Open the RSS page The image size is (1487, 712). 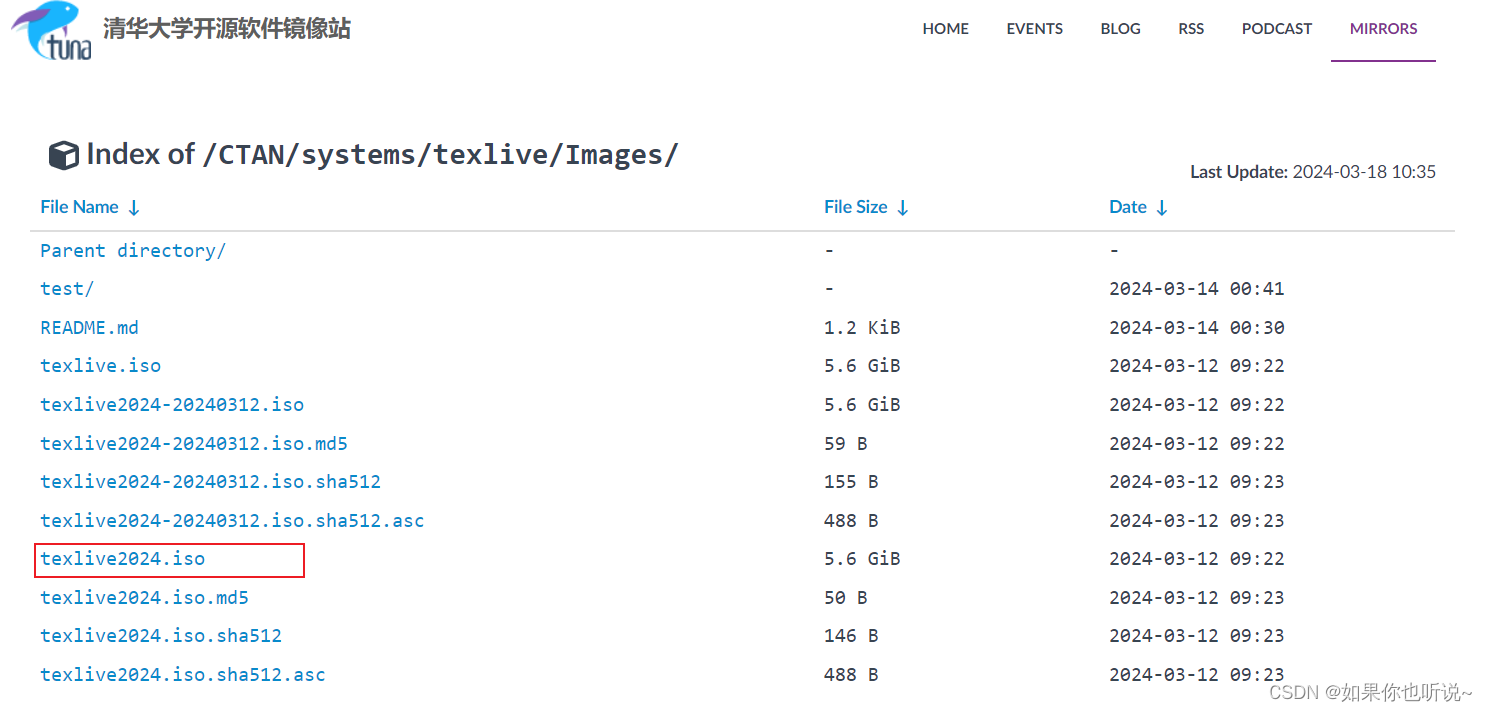(x=1190, y=29)
